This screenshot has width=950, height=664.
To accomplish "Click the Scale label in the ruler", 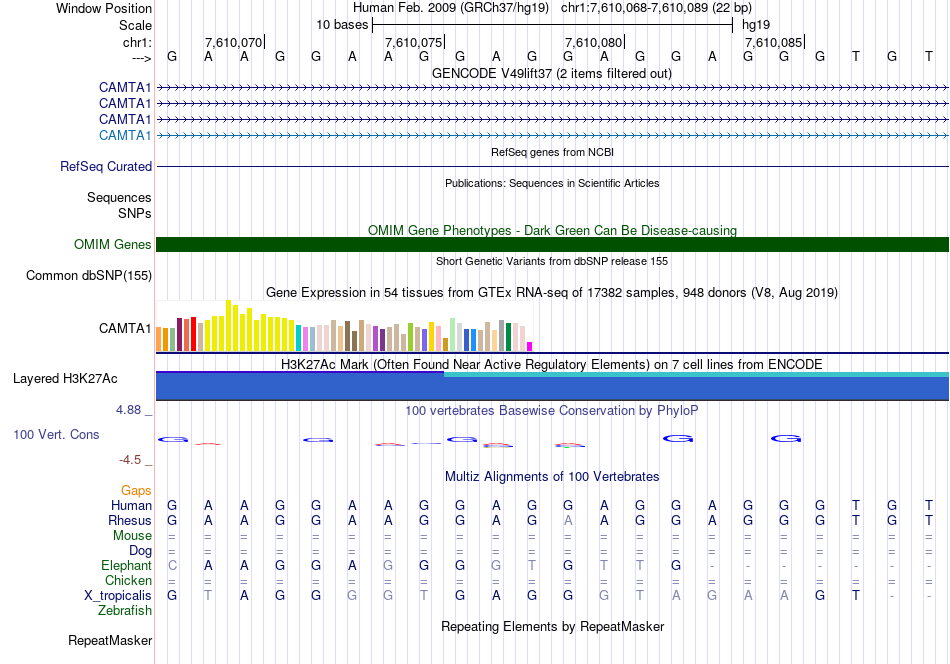I will (x=135, y=25).
